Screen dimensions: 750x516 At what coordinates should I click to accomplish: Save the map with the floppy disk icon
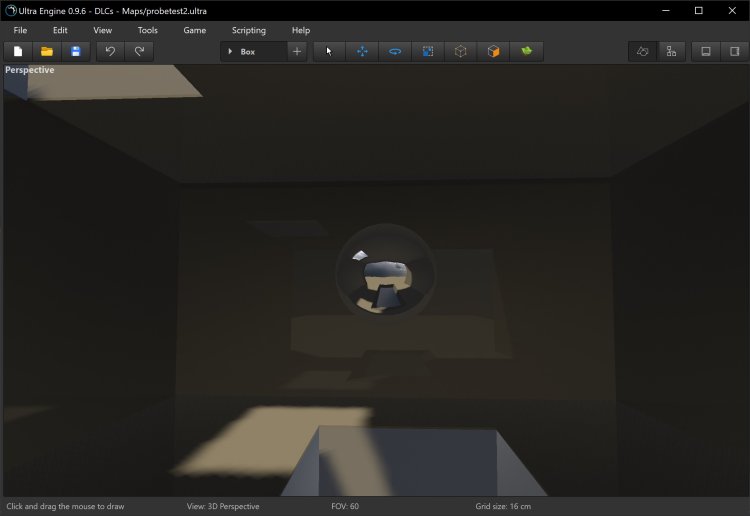click(75, 51)
